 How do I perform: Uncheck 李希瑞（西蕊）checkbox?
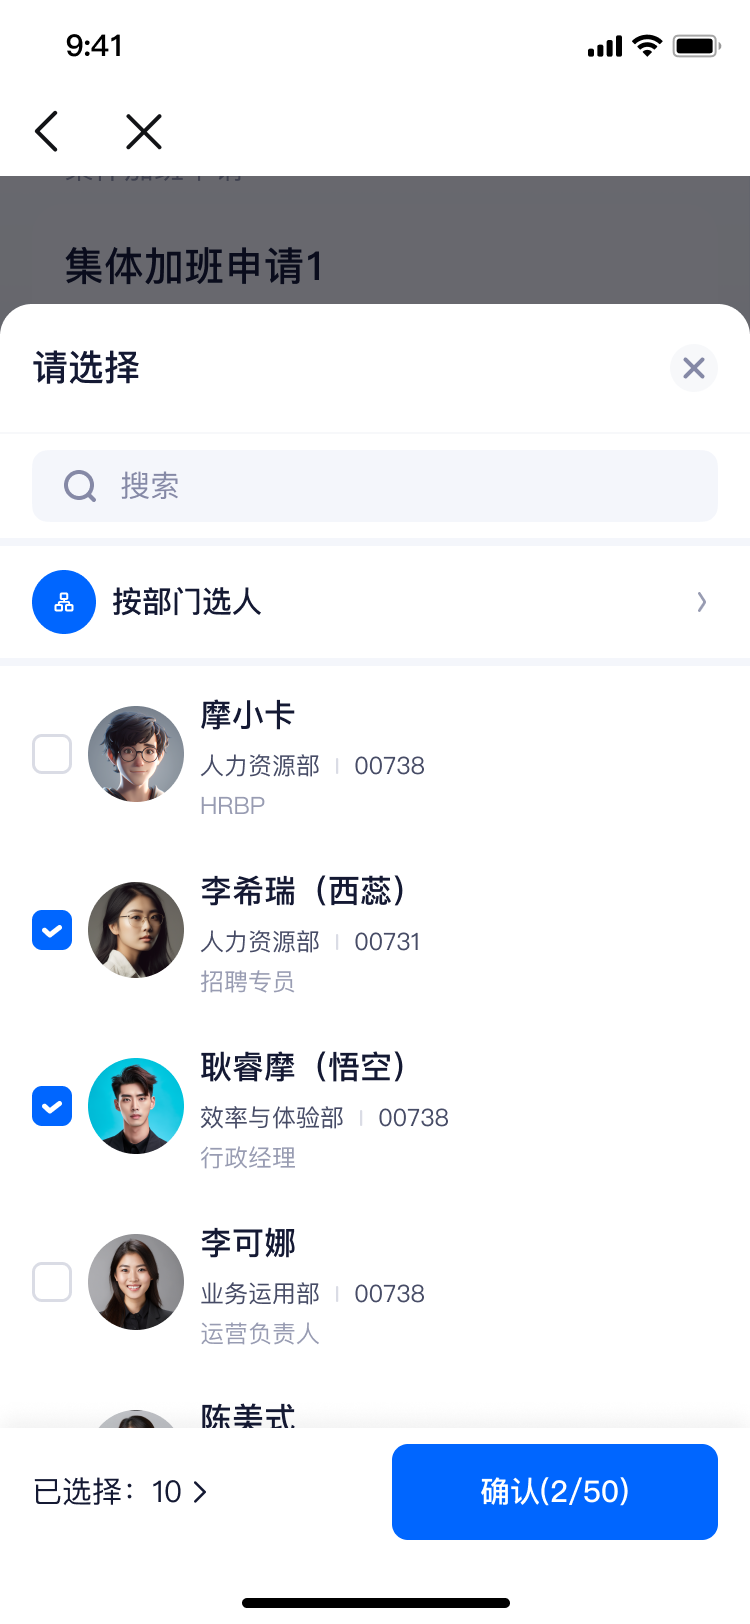pyautogui.click(x=52, y=930)
